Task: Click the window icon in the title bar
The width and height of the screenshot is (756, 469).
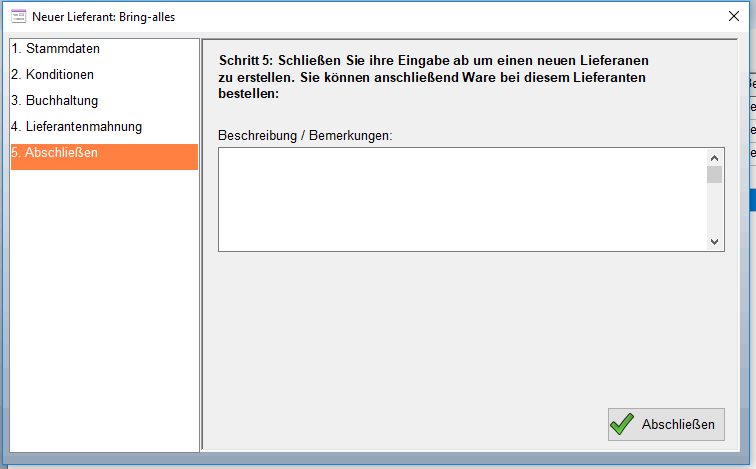Action: click(x=18, y=16)
